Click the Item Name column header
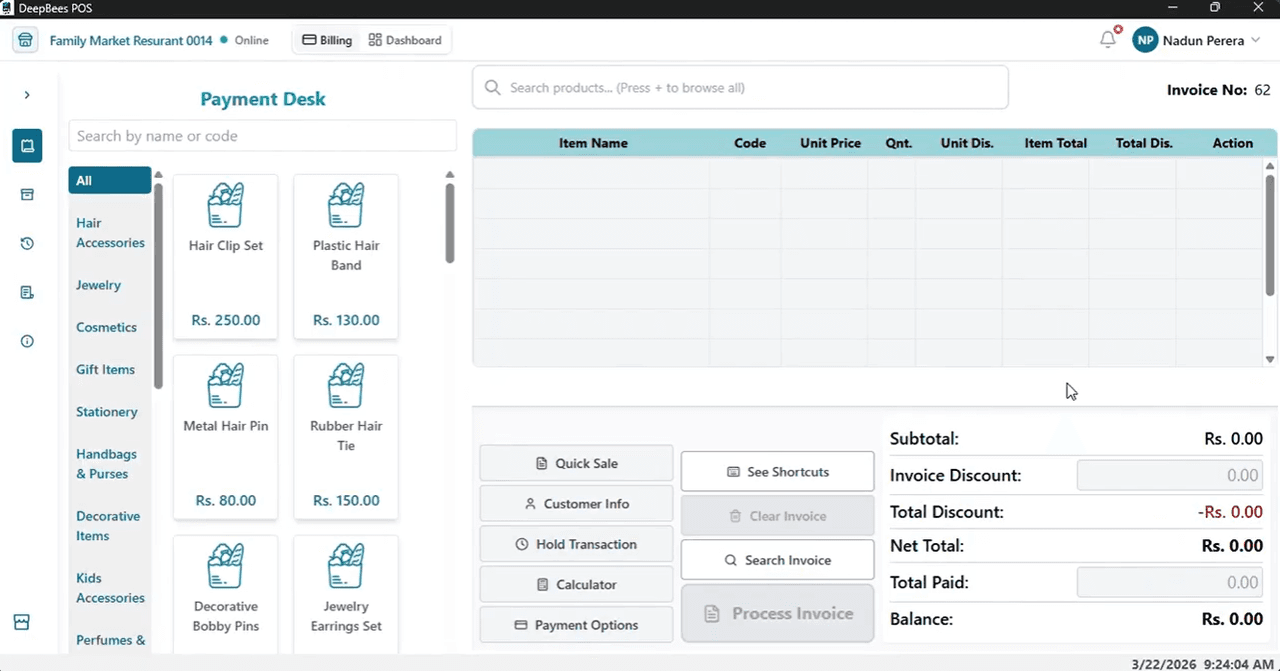 coord(593,143)
